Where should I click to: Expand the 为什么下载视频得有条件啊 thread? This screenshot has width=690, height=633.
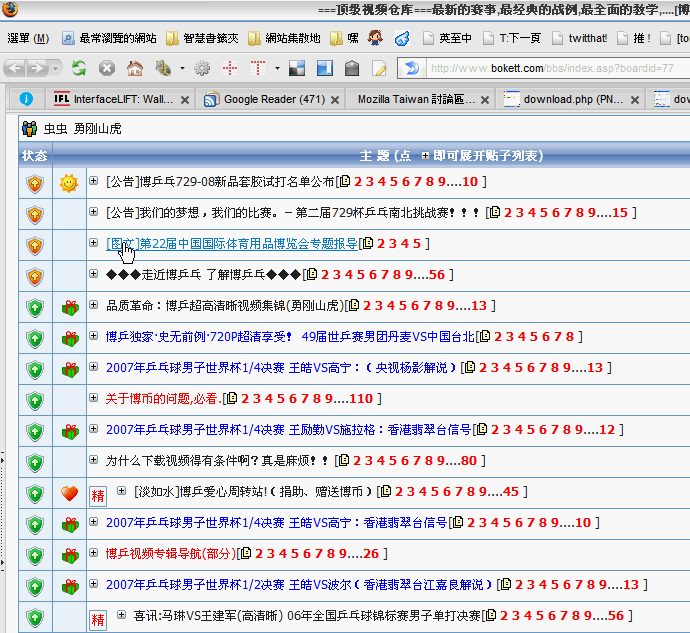pos(94,461)
